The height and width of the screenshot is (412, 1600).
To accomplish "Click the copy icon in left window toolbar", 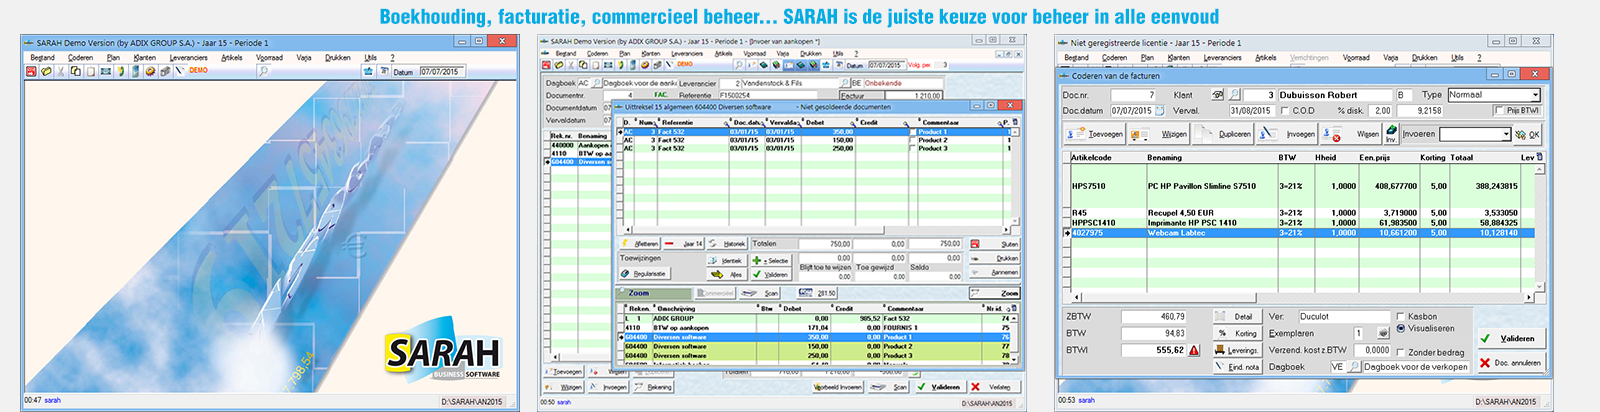I will (75, 71).
